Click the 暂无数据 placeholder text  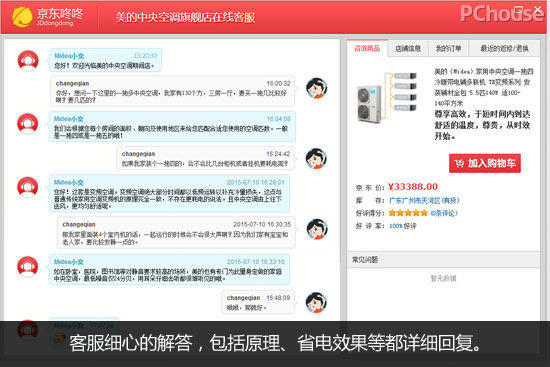pos(443,279)
